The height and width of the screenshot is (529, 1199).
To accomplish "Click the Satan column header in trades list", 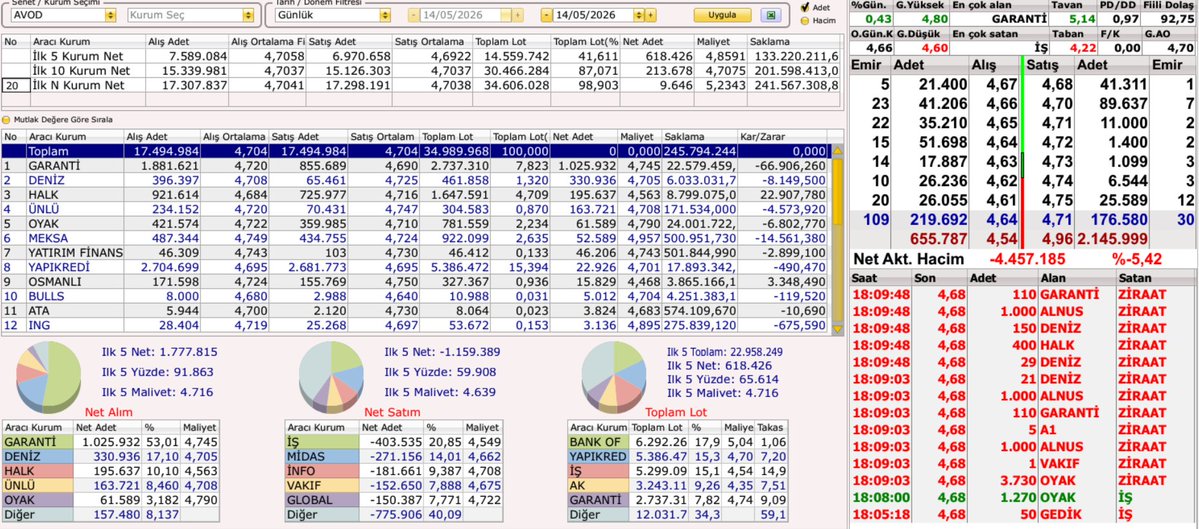I will [1155, 278].
